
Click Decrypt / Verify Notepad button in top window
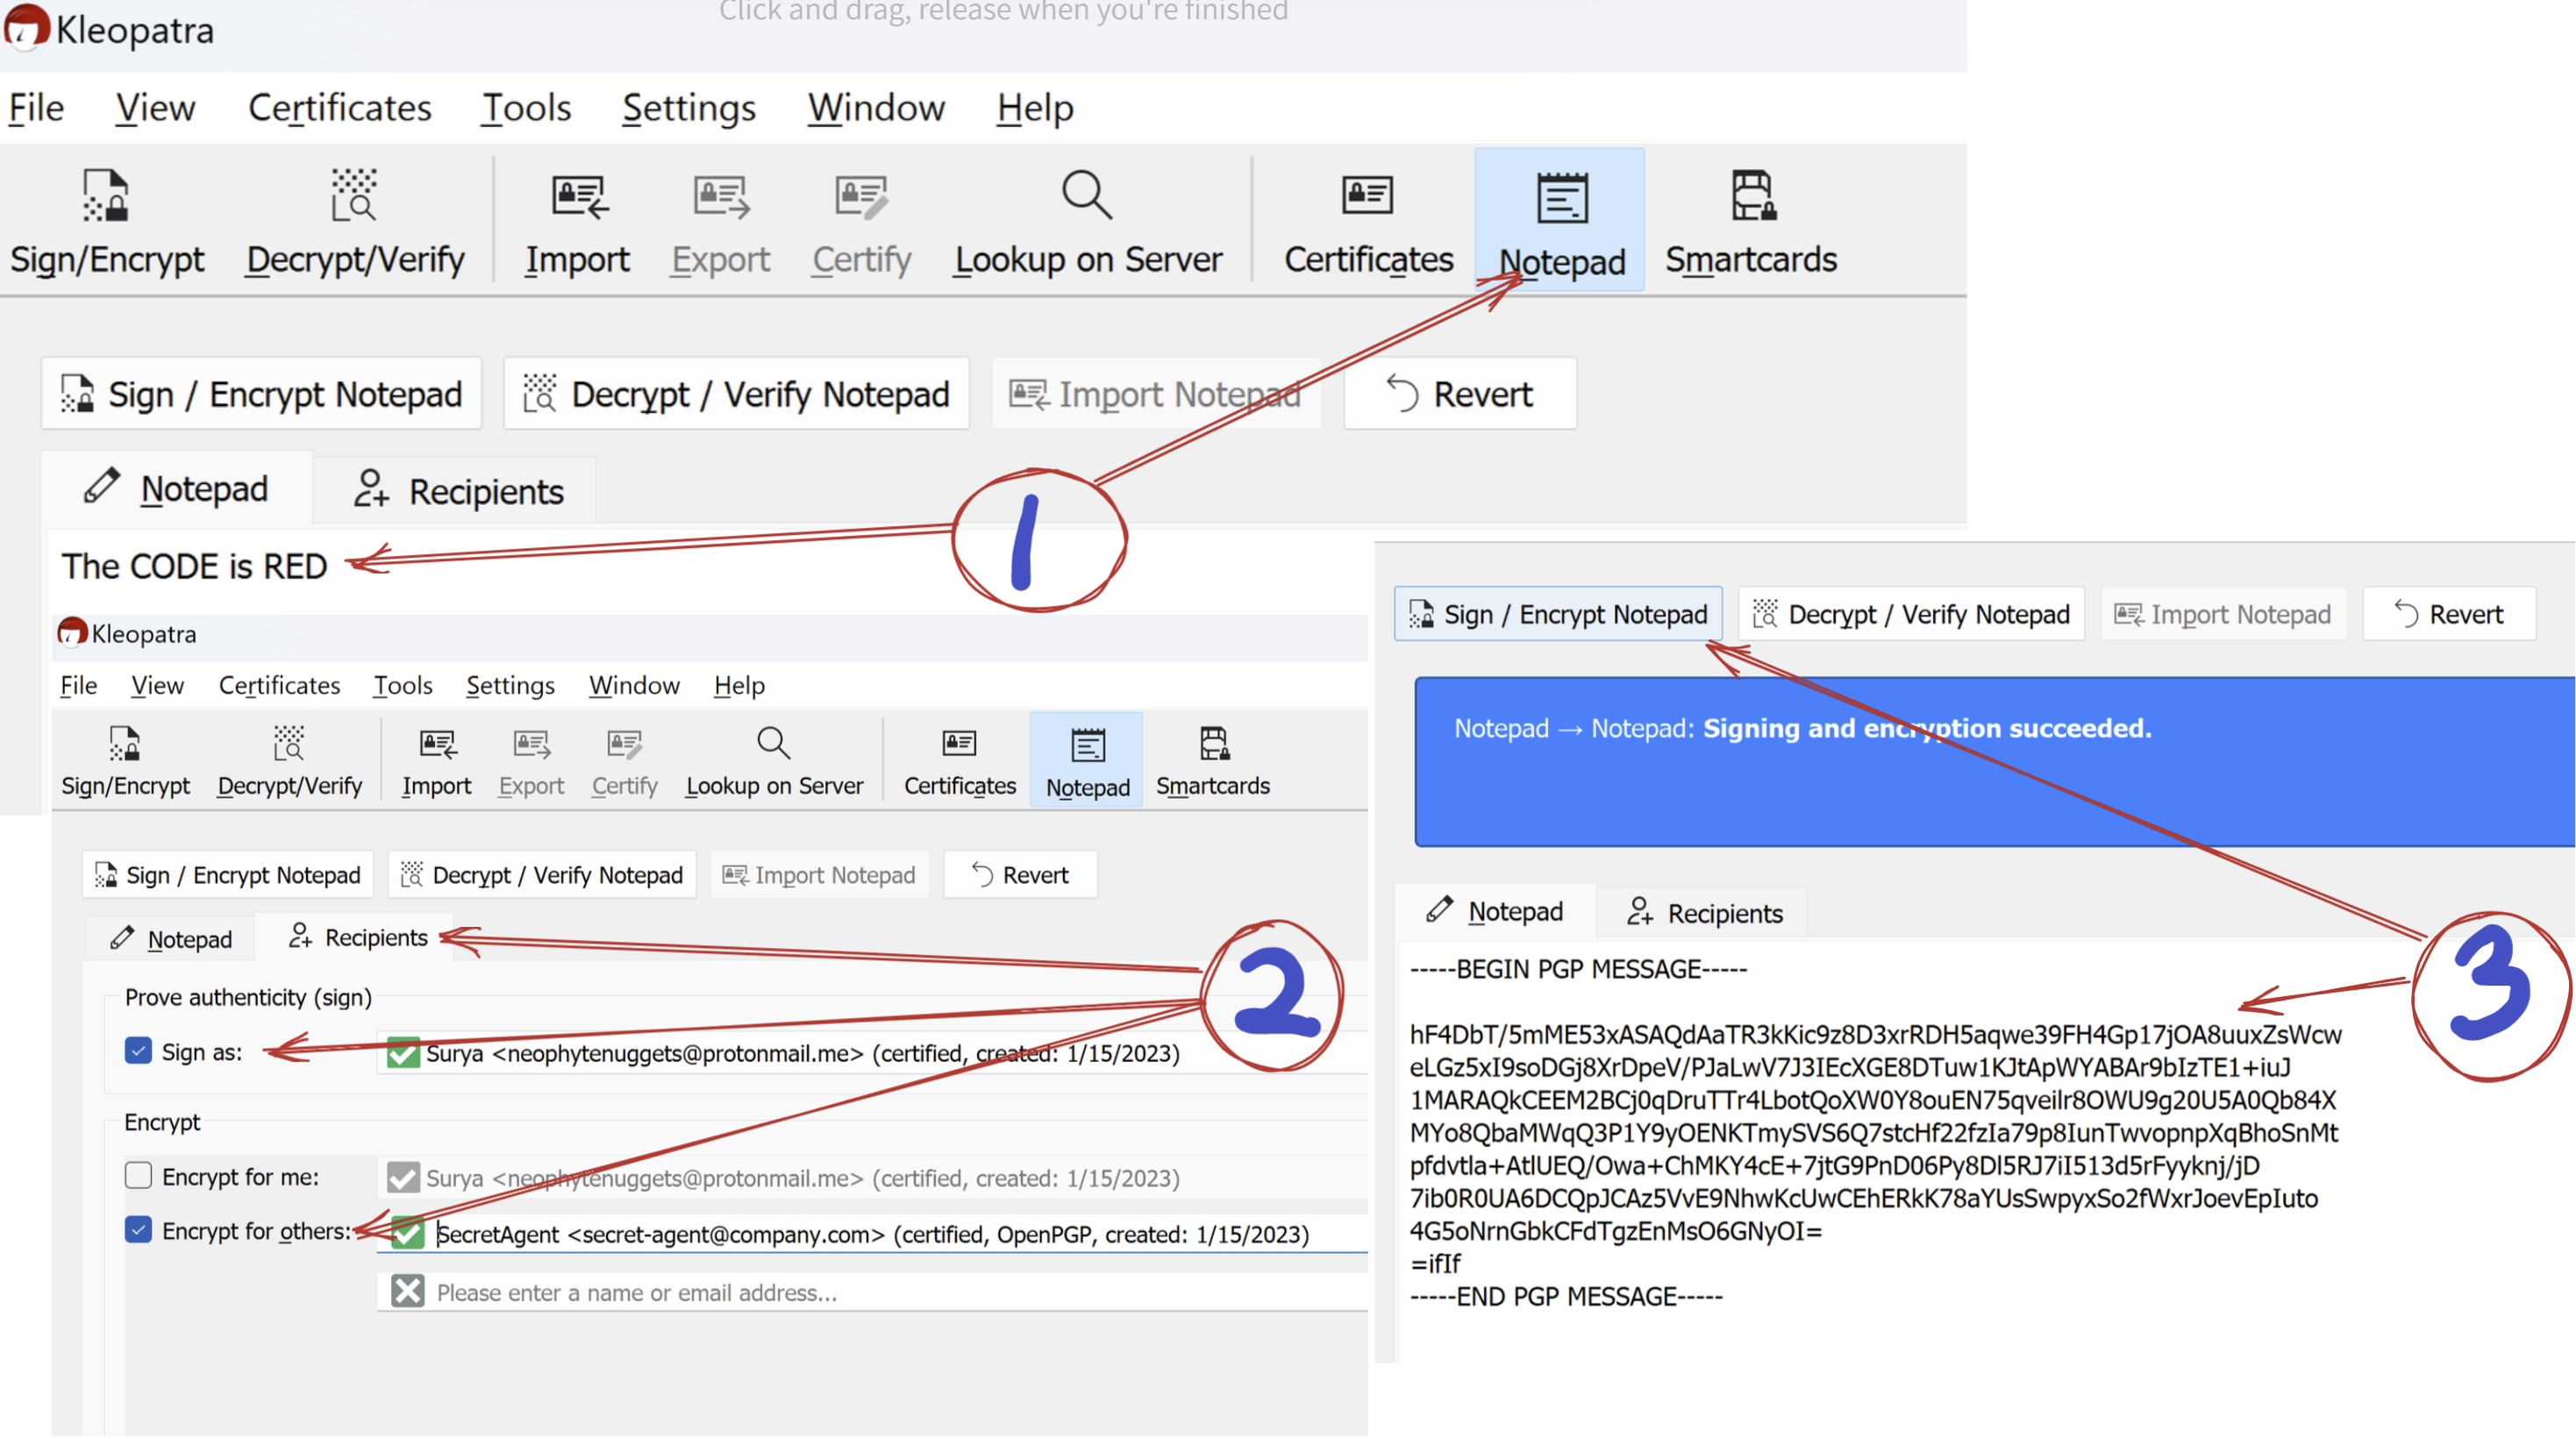coord(736,394)
